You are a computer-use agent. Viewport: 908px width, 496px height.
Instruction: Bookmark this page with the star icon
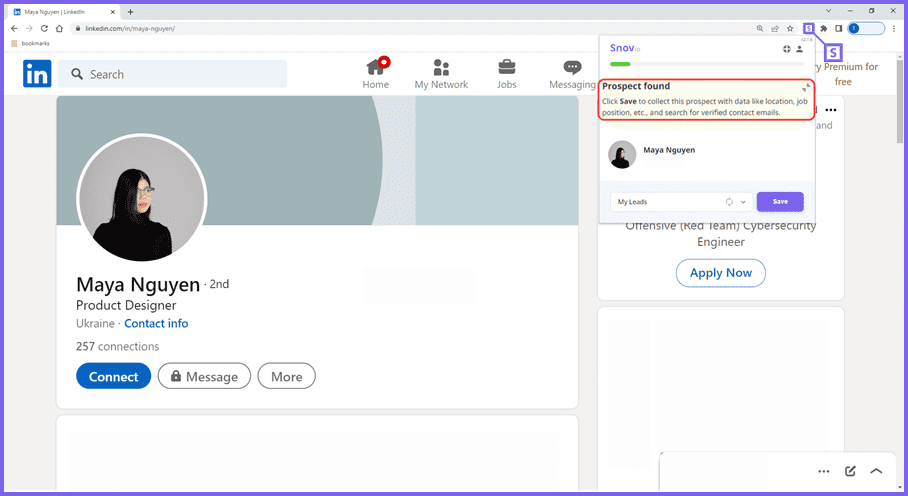789,28
